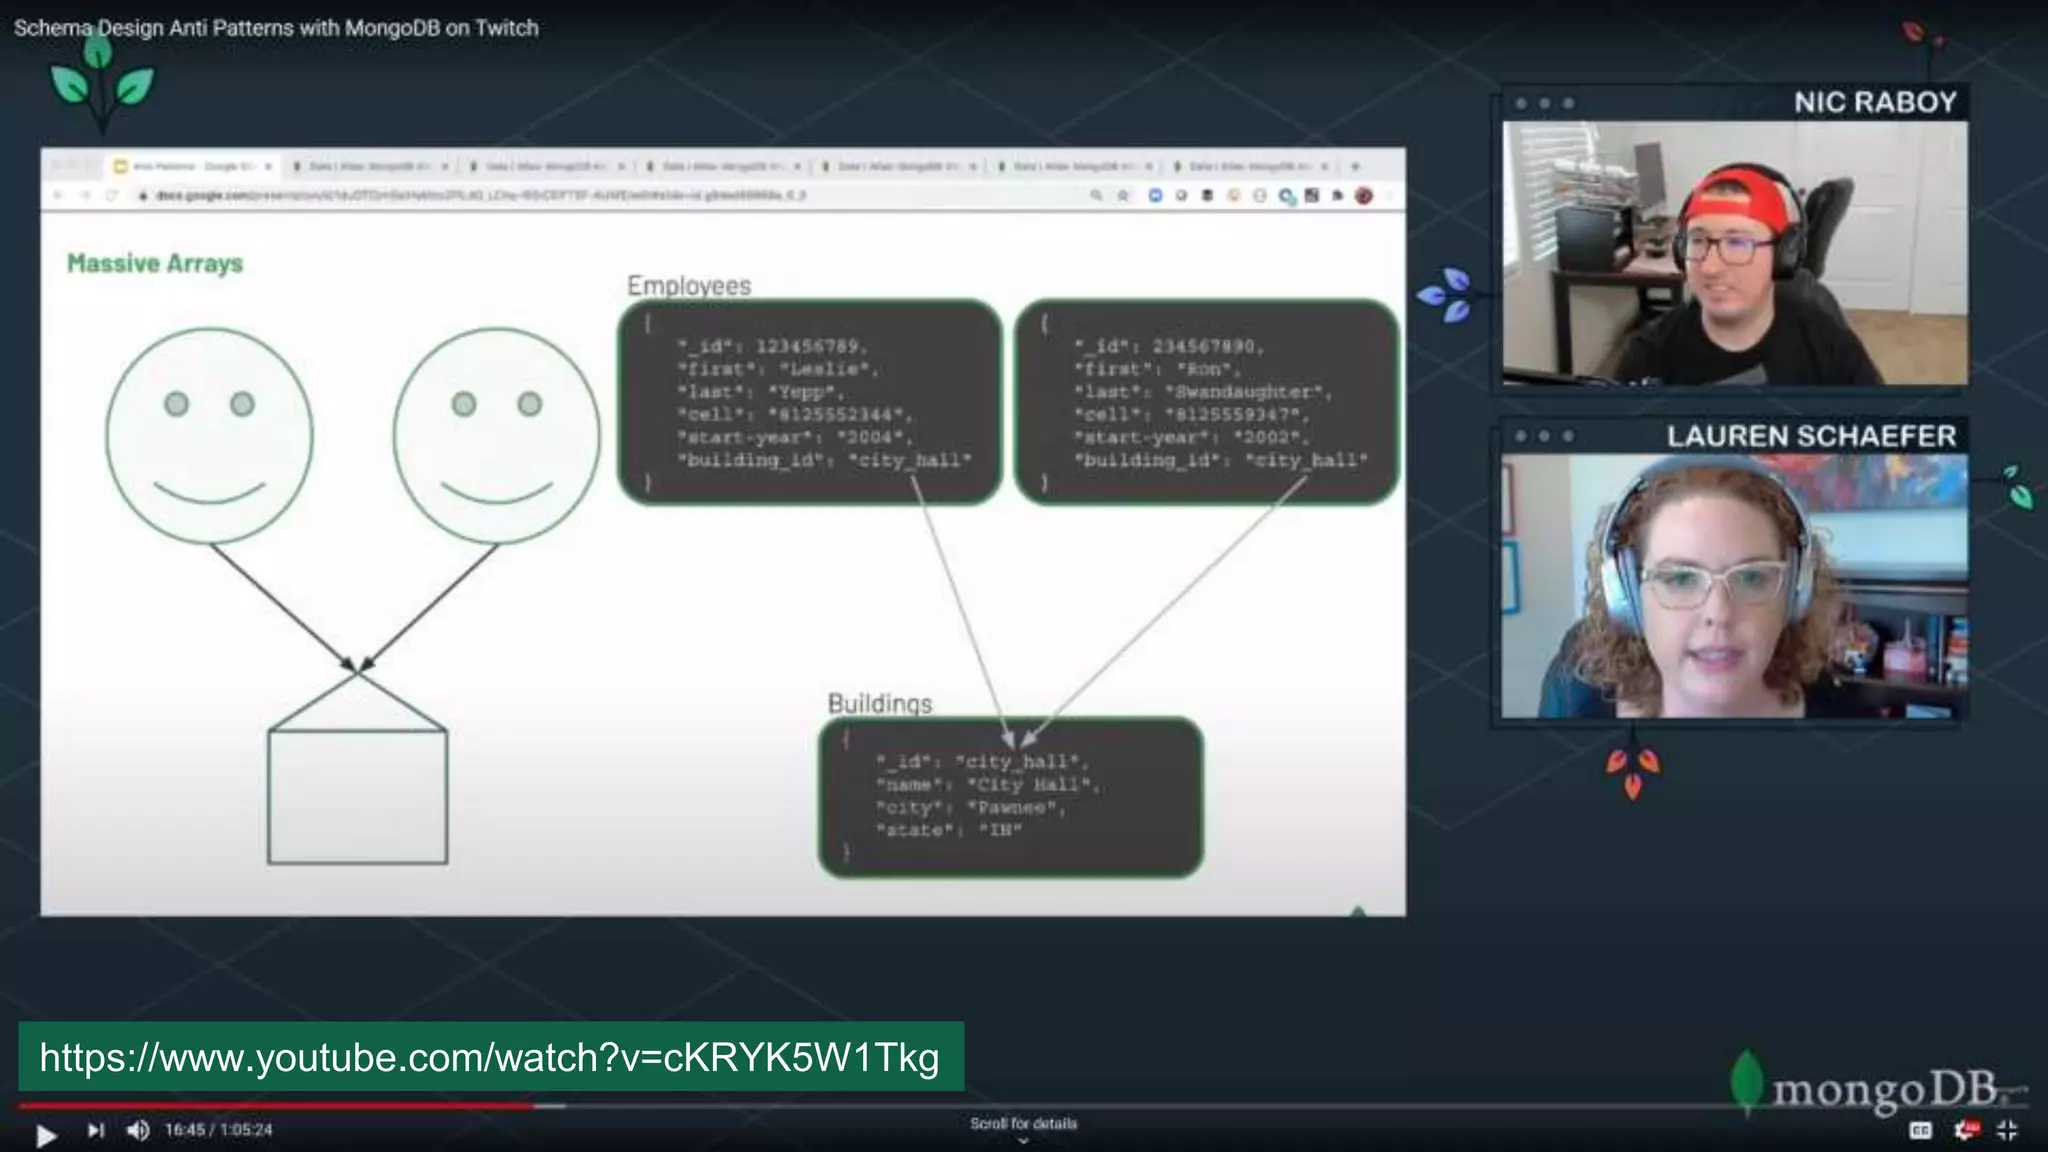Click the browser zoom magnifier icon
Viewport: 2048px width, 1152px height.
(1097, 196)
